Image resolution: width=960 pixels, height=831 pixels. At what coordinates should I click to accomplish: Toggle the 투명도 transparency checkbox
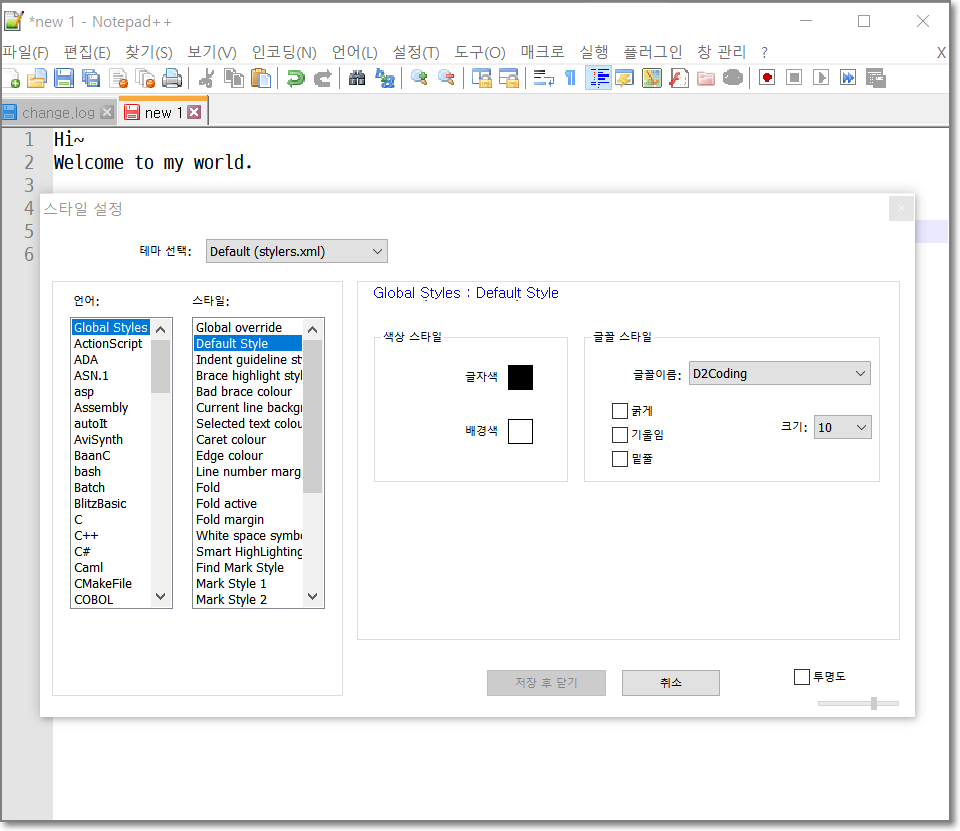tap(801, 677)
